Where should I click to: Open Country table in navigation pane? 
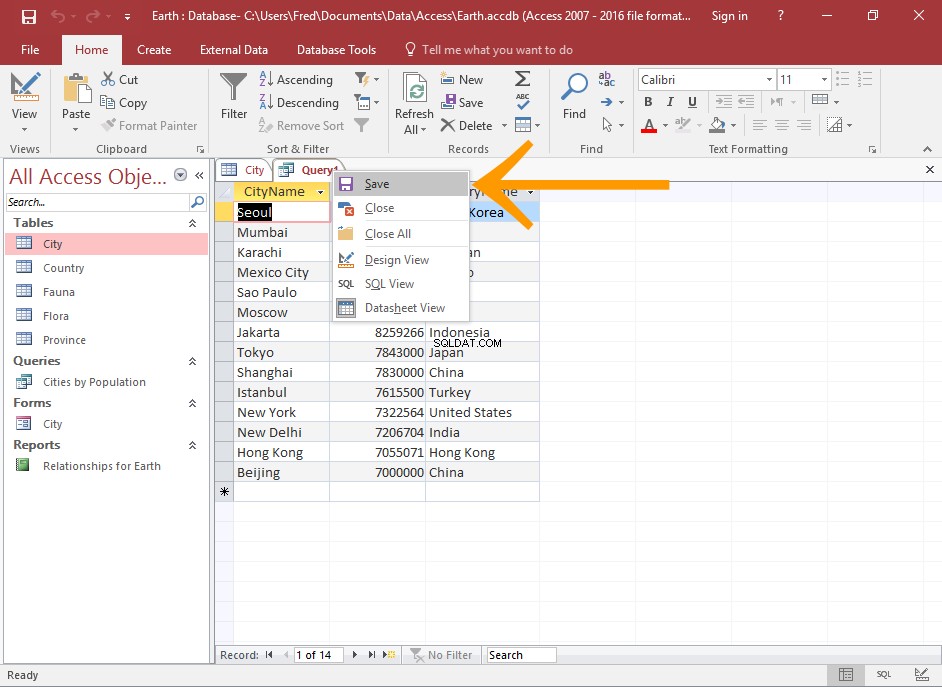coord(106,268)
